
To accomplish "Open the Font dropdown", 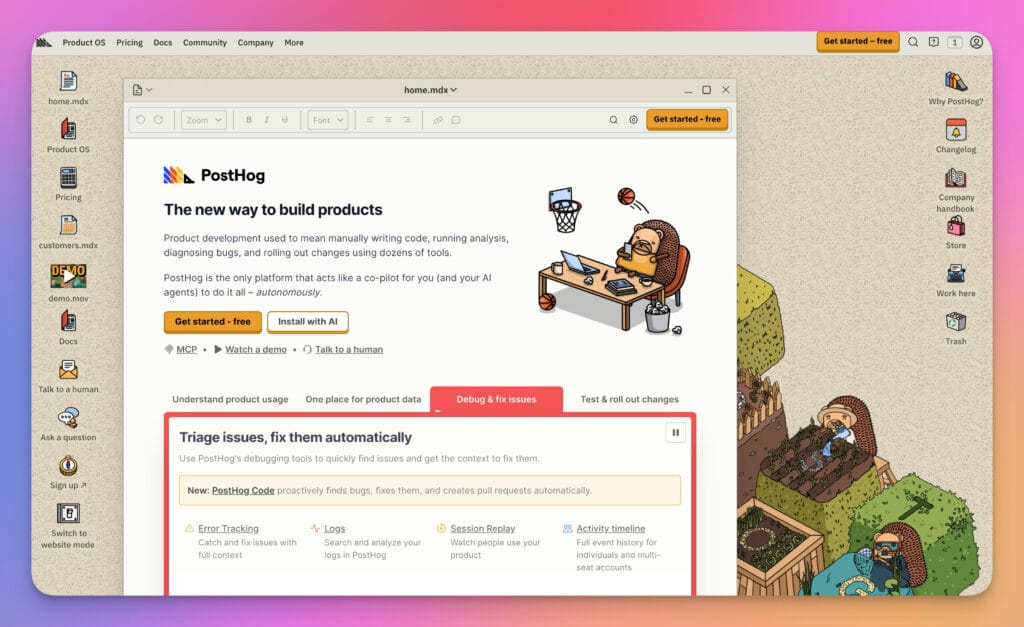I will pos(327,120).
